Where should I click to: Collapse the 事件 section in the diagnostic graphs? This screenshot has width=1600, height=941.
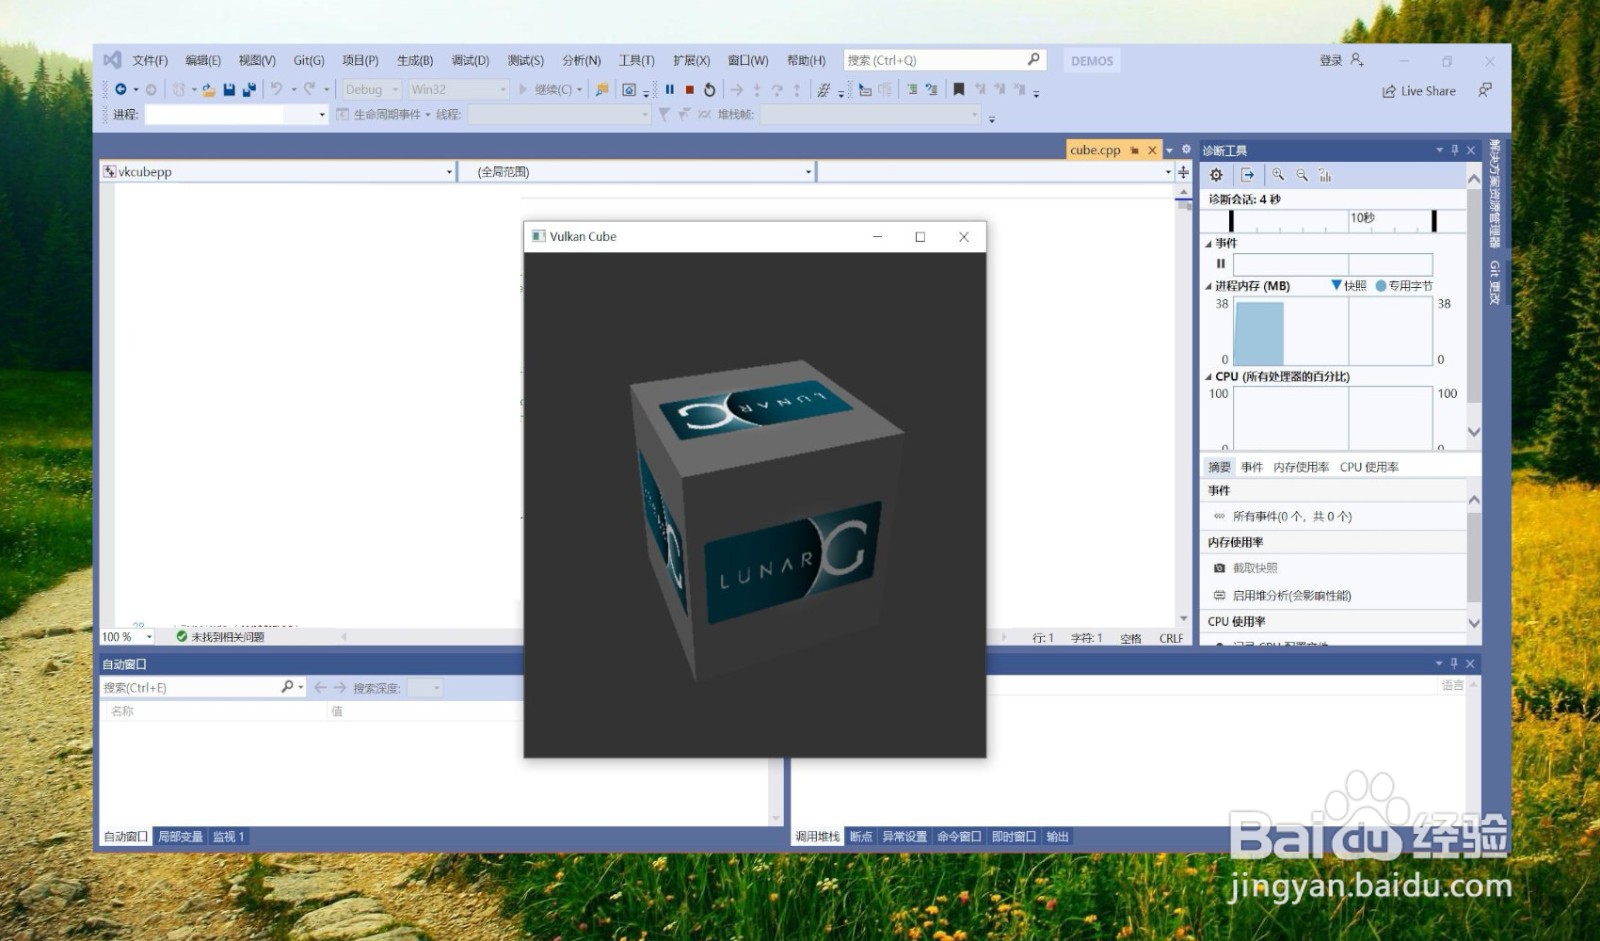click(1208, 243)
